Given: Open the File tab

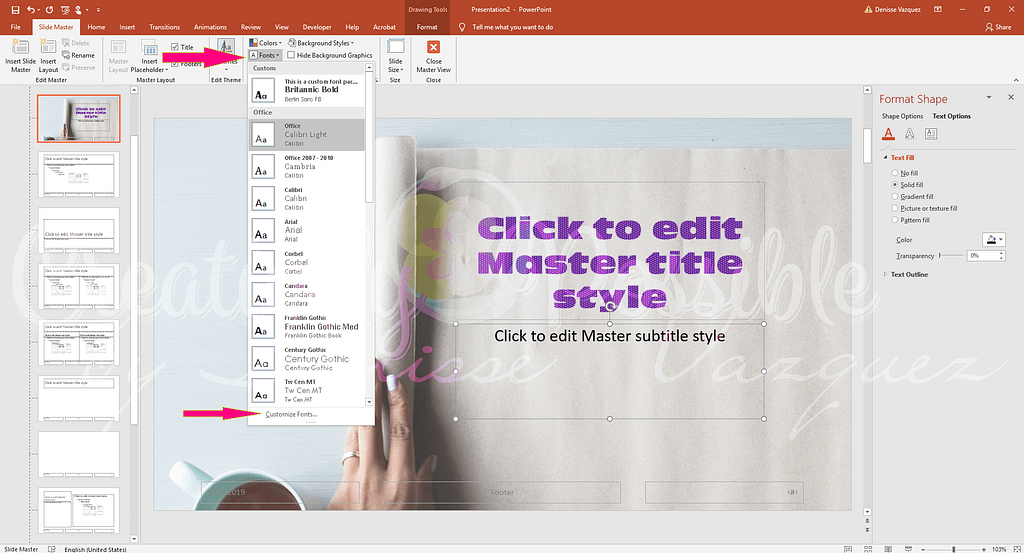Looking at the screenshot, I should tap(16, 27).
